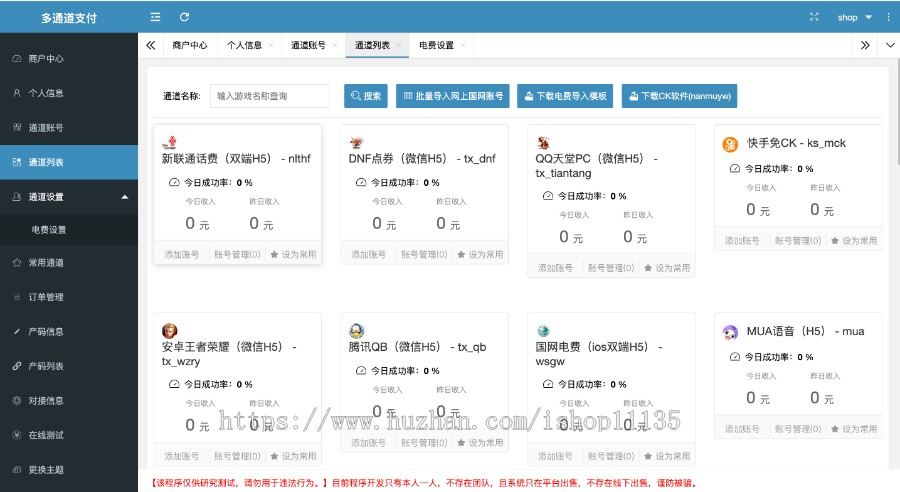Open 电费设置 submenu item
Image resolution: width=900 pixels, height=492 pixels.
pyautogui.click(x=69, y=230)
